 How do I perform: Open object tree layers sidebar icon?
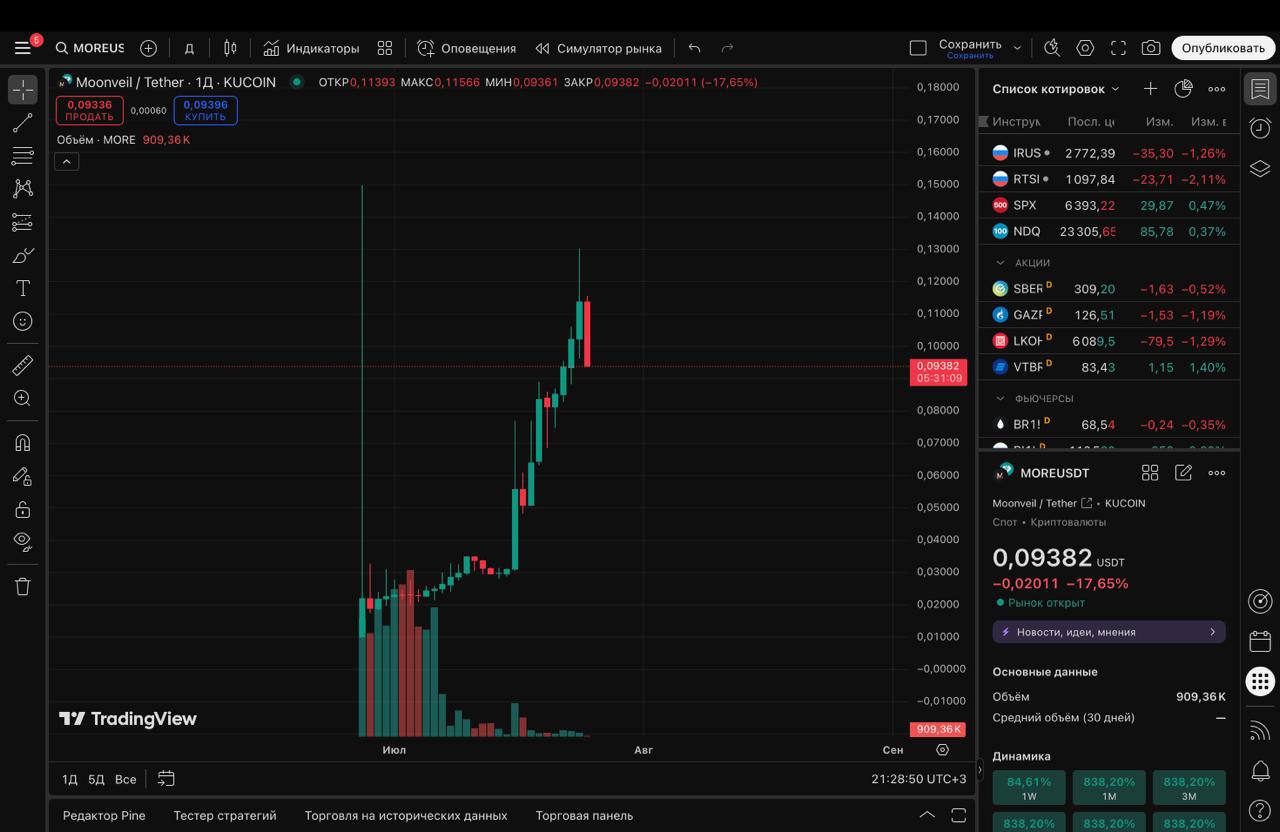coord(1260,168)
